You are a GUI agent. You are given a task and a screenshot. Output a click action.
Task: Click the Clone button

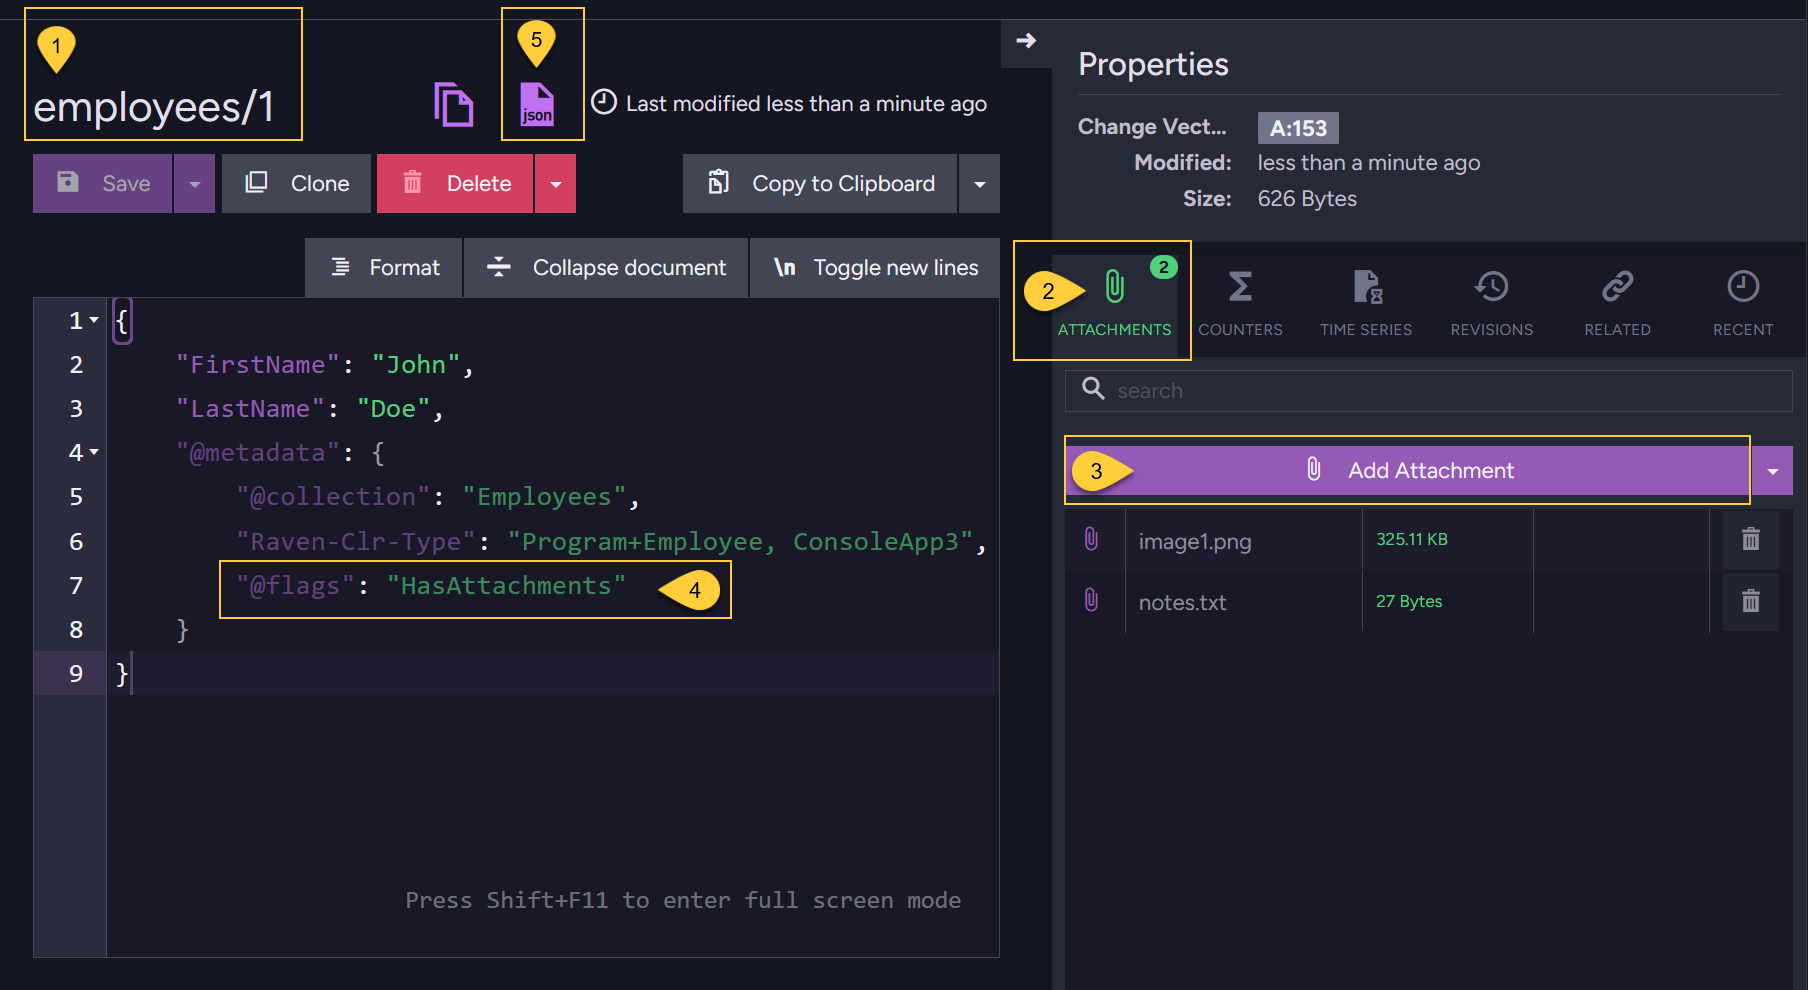pos(297,184)
